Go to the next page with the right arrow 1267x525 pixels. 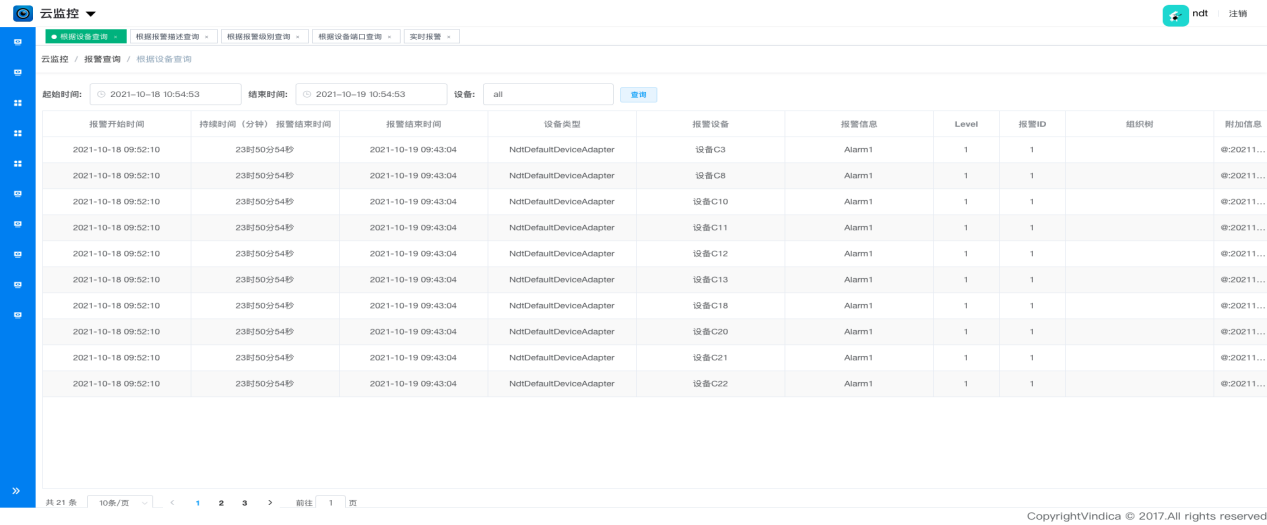pos(270,502)
